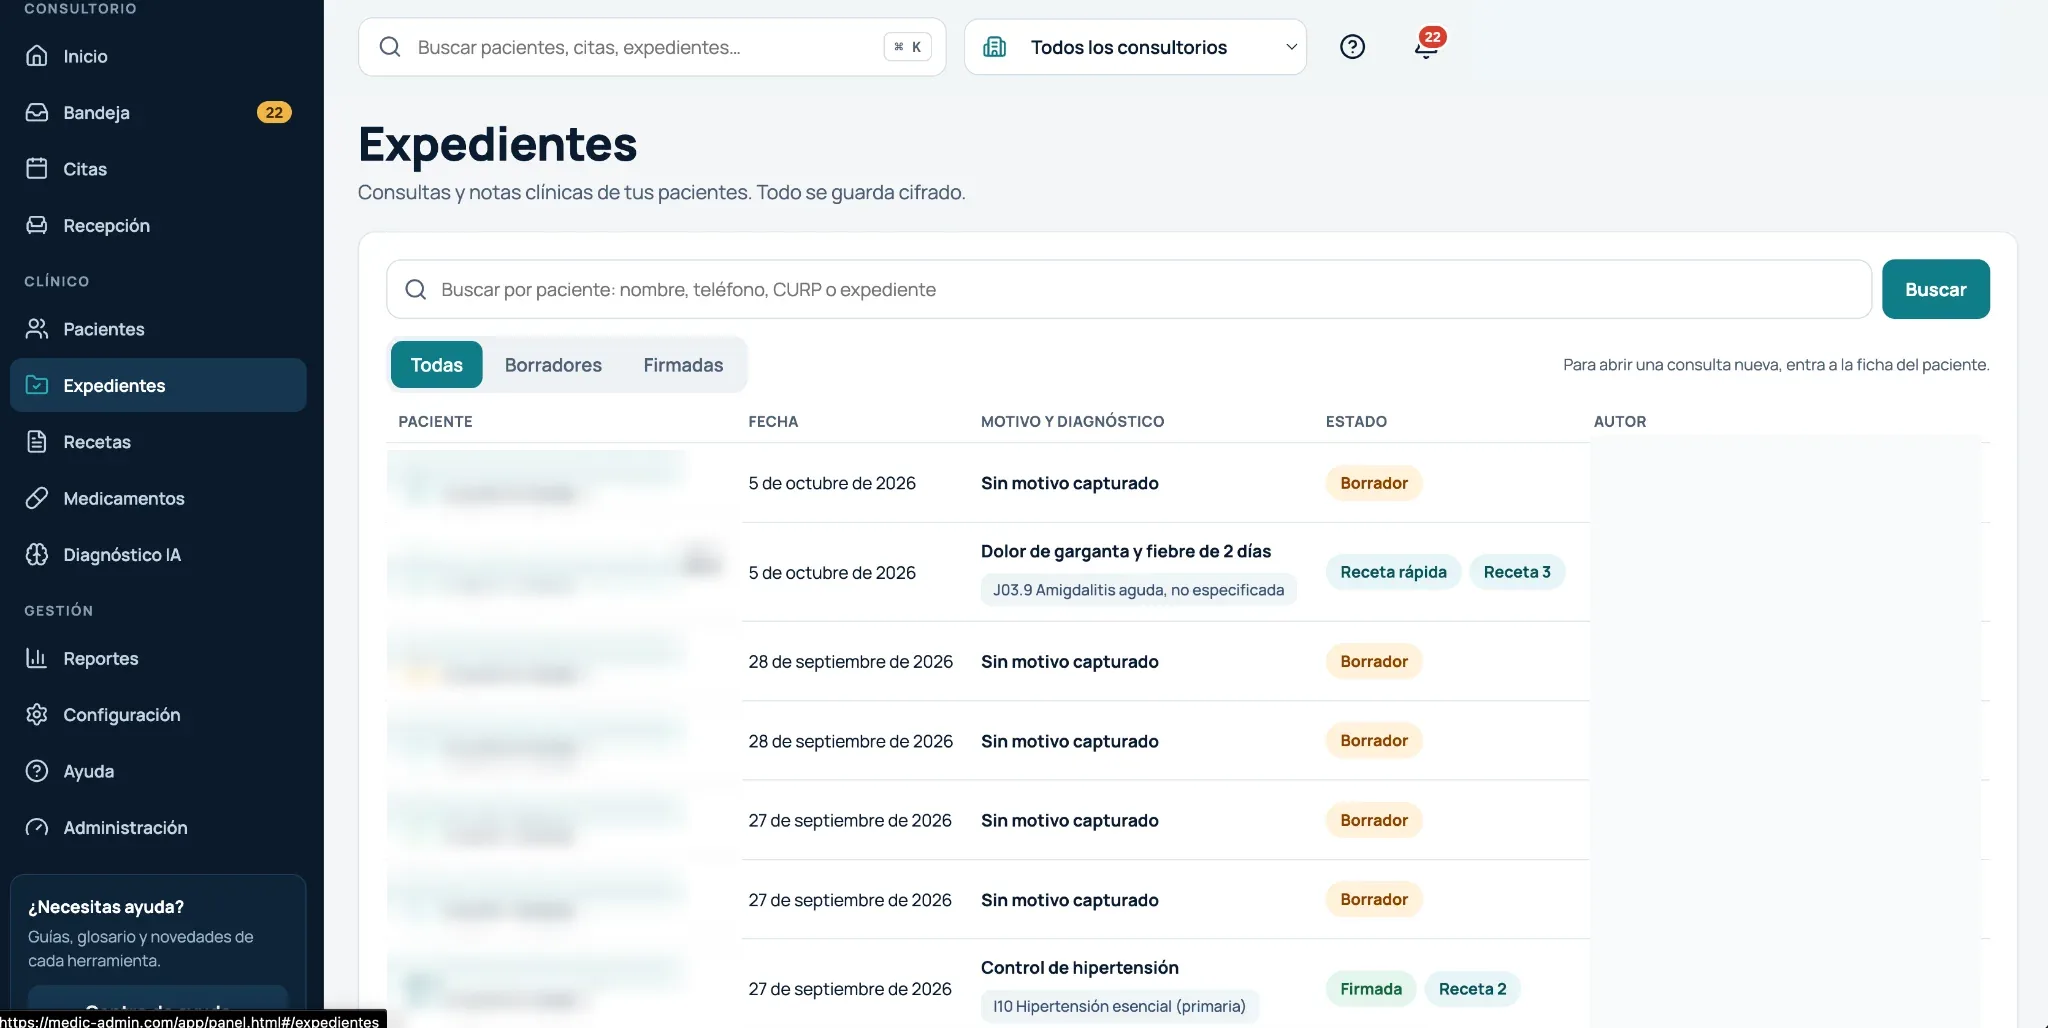Click the Medicamentos pill icon

pyautogui.click(x=37, y=498)
